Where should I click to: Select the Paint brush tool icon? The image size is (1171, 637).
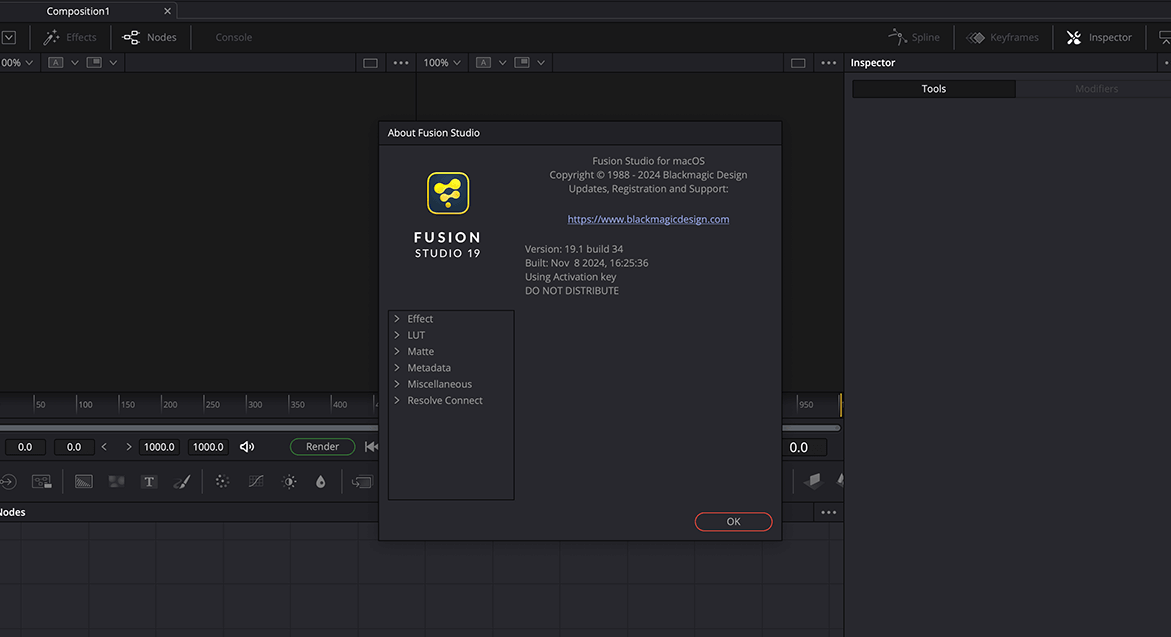click(181, 482)
